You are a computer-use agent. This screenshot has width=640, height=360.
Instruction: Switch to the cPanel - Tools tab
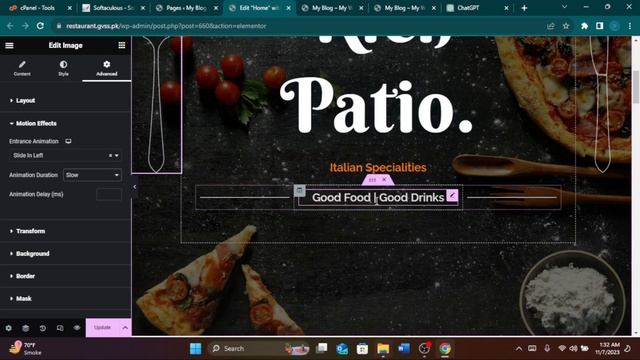[x=40, y=8]
